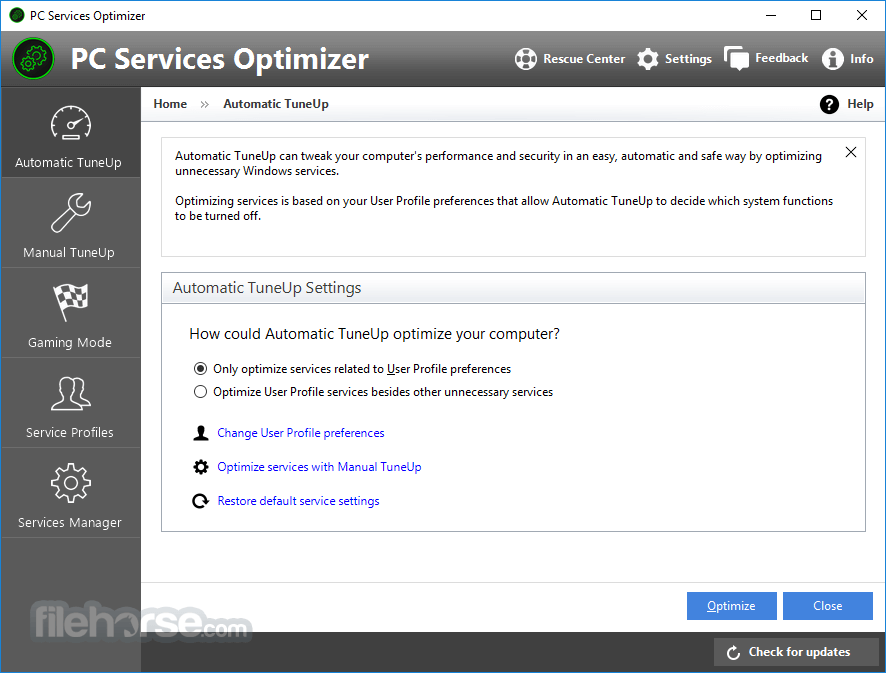886x673 pixels.
Task: Click Restore default service settings link
Action: pyautogui.click(x=298, y=501)
